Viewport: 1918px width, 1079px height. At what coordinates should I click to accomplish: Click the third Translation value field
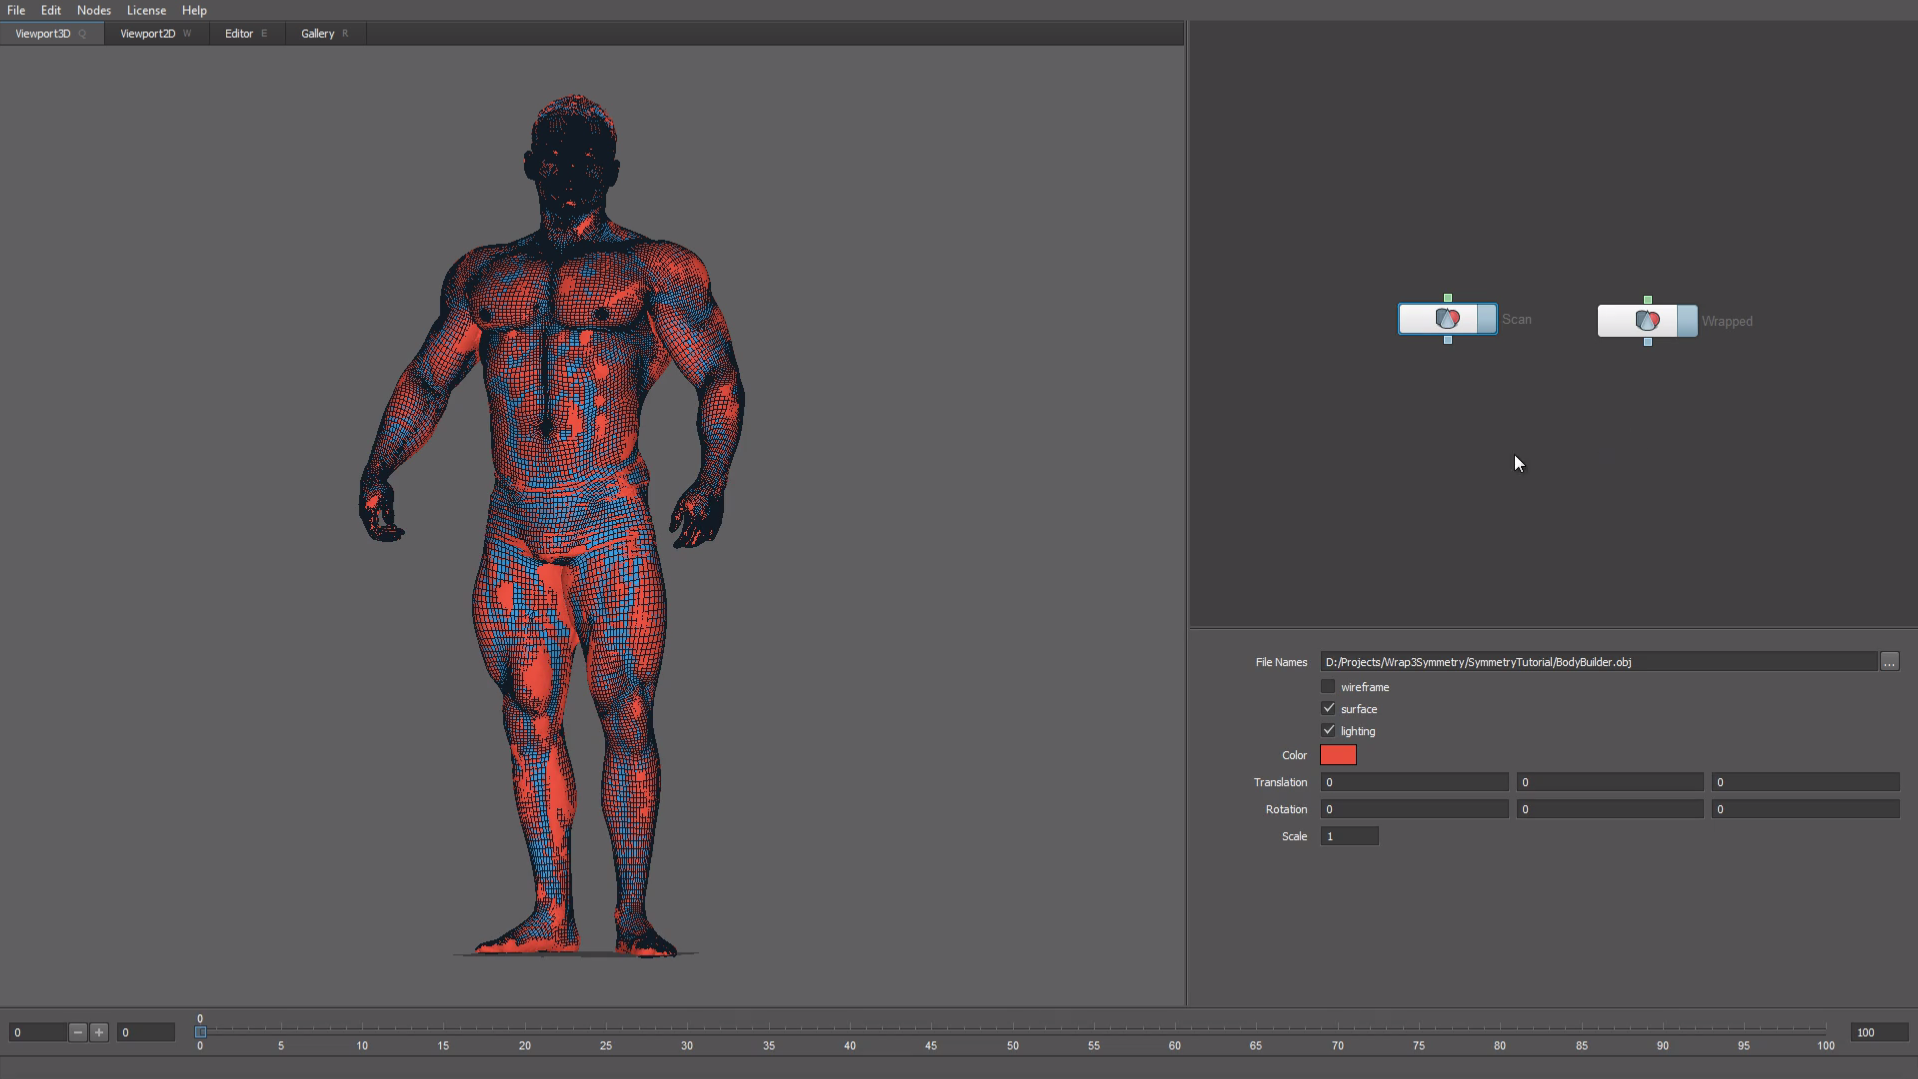click(1805, 782)
